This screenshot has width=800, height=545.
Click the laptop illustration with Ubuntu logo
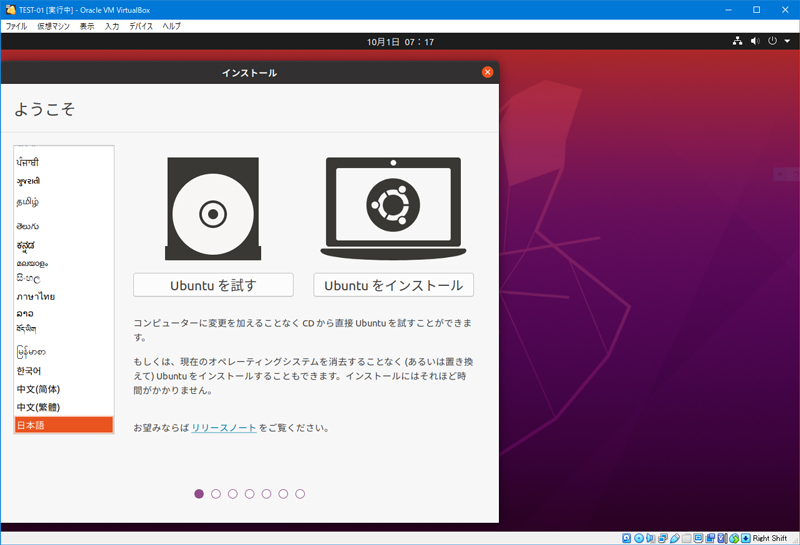pos(393,209)
